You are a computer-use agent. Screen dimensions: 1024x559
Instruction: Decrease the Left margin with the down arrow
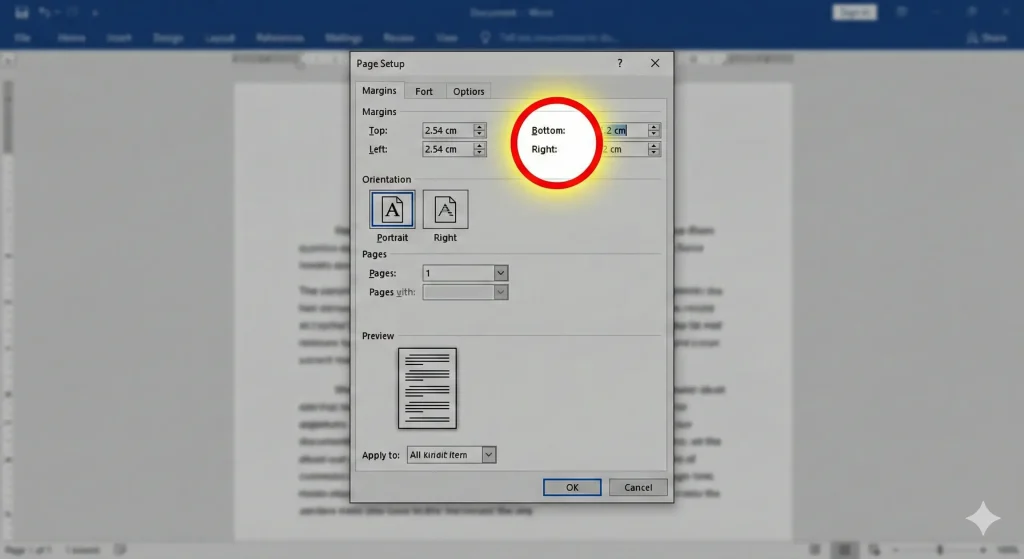[479, 153]
